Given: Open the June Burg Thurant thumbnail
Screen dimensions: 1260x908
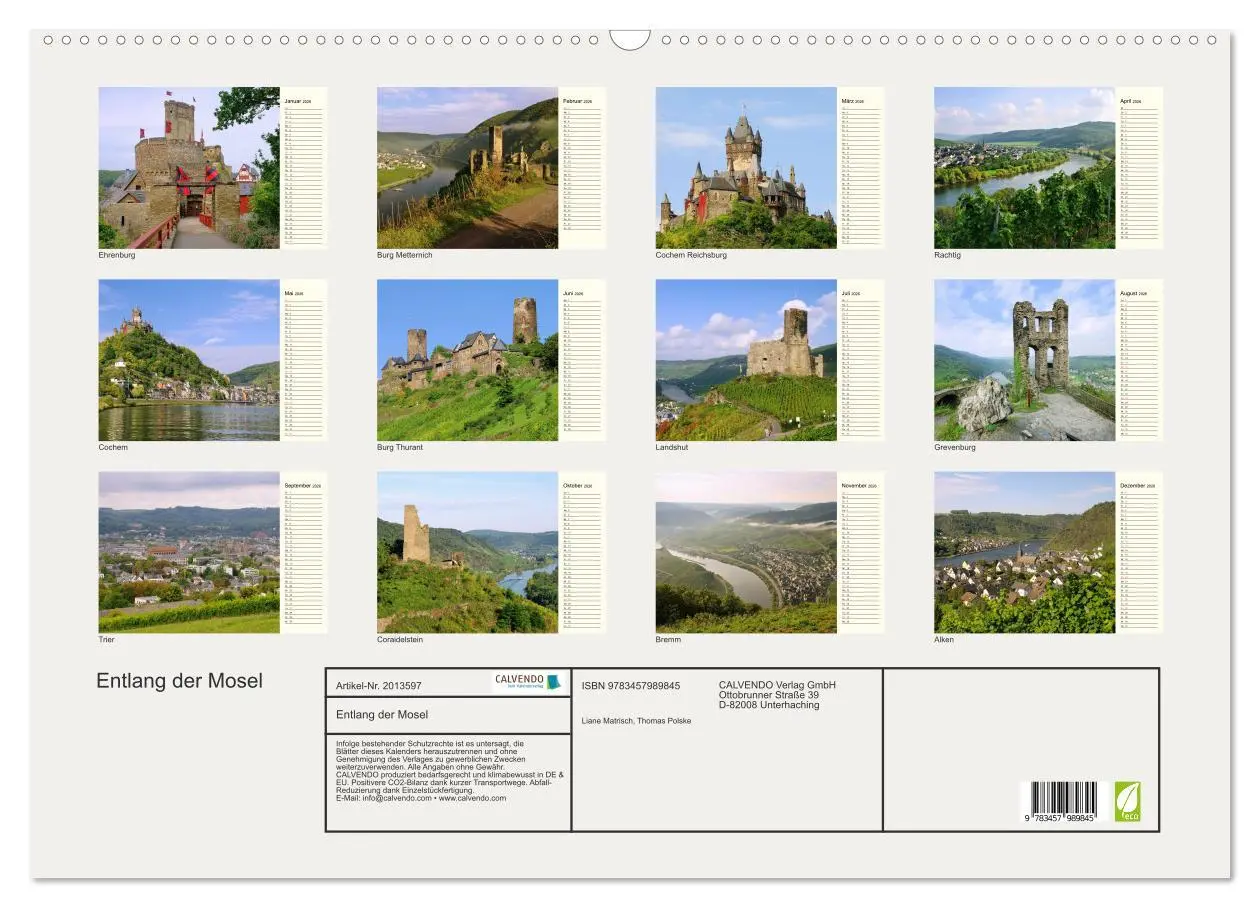Looking at the screenshot, I should click(467, 360).
